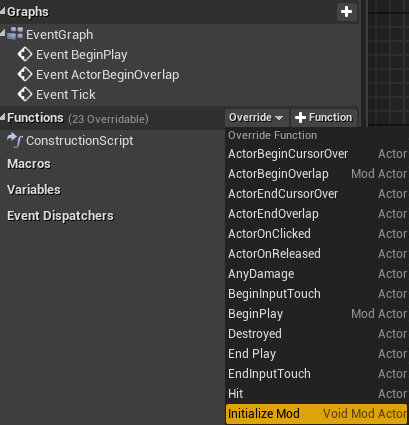Open the Override dropdown
Image resolution: width=409 pixels, height=425 pixels.
tap(256, 117)
